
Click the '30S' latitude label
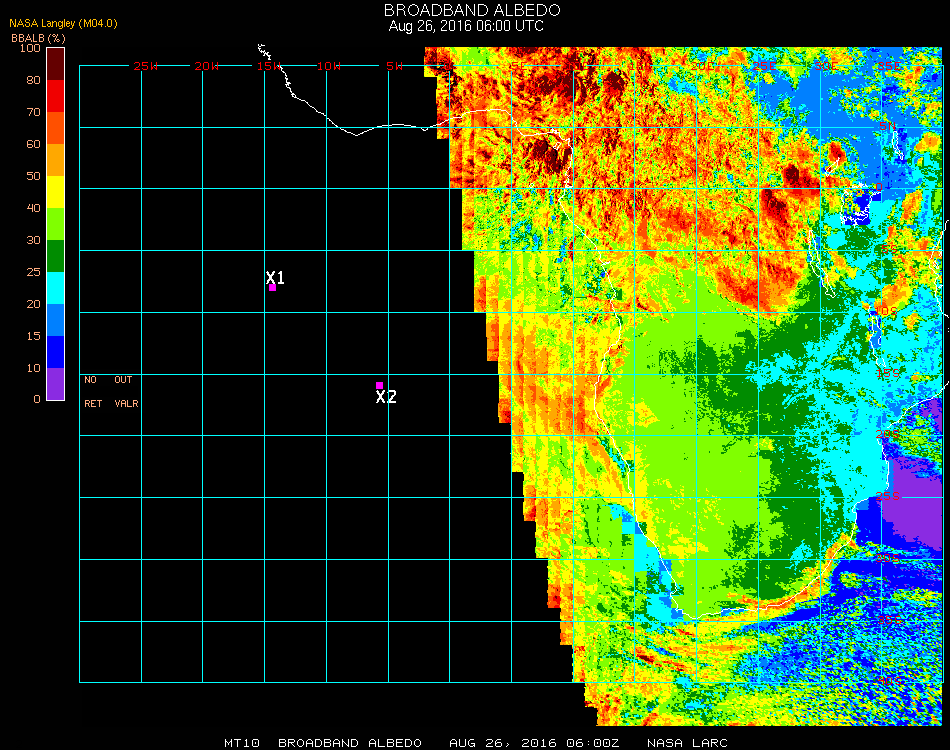pyautogui.click(x=888, y=559)
